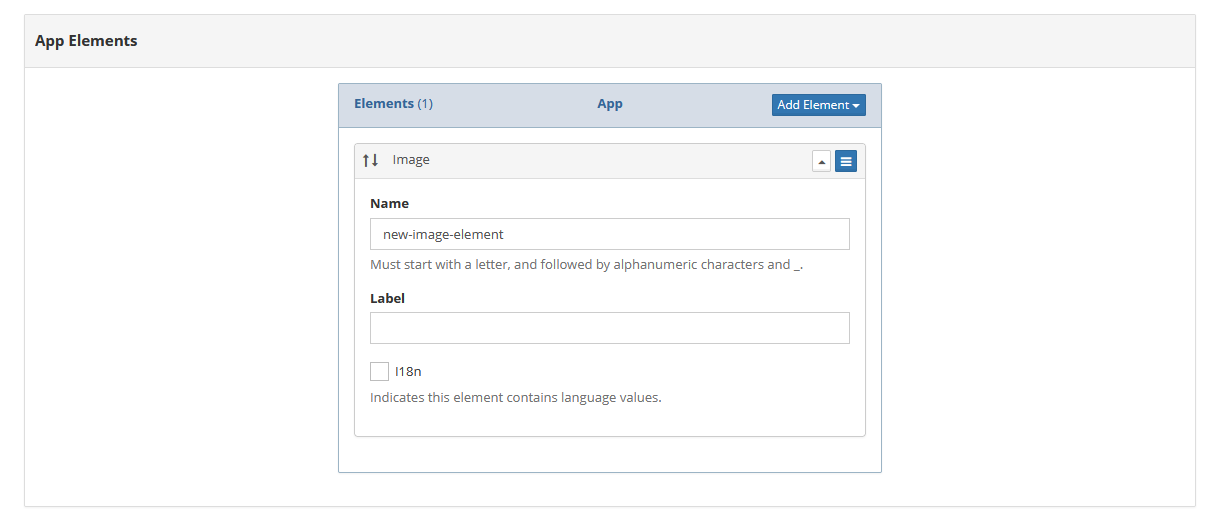The width and height of the screenshot is (1220, 520).
Task: Click the (1) elements count
Action: (425, 104)
